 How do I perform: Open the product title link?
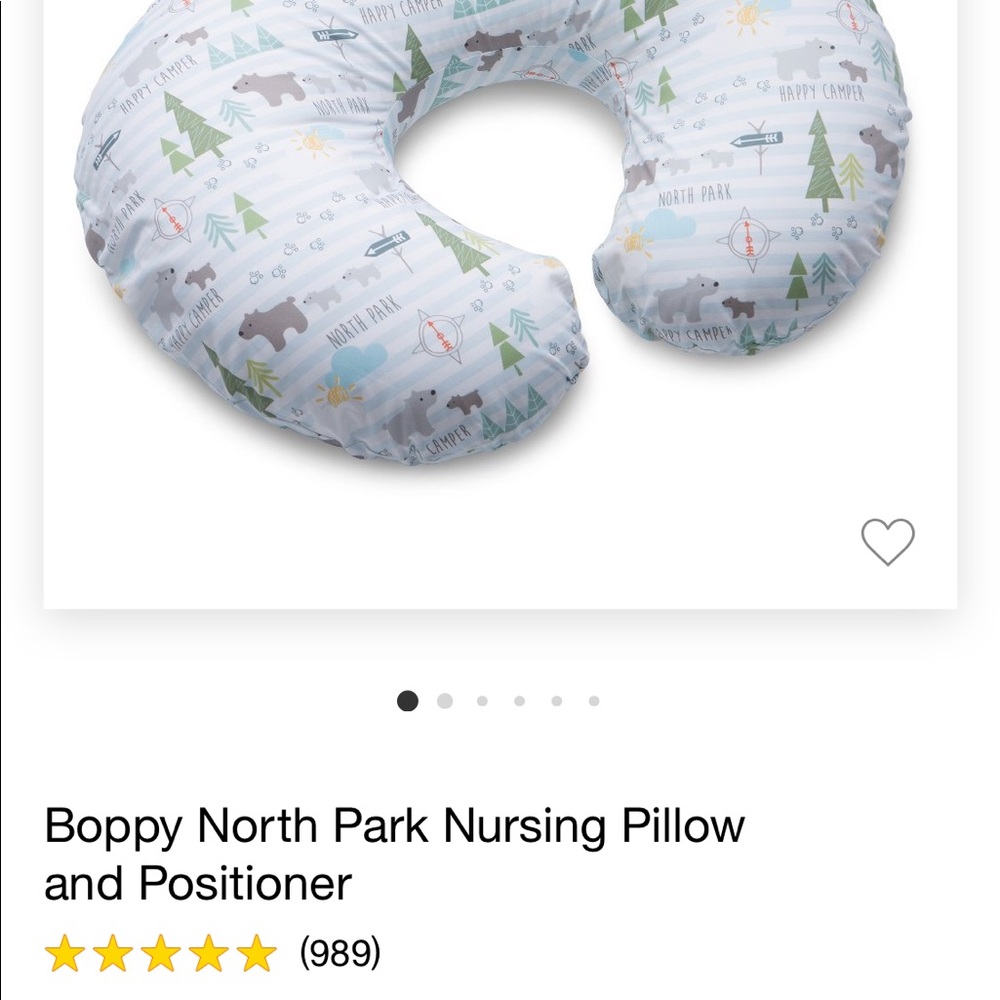pos(394,853)
